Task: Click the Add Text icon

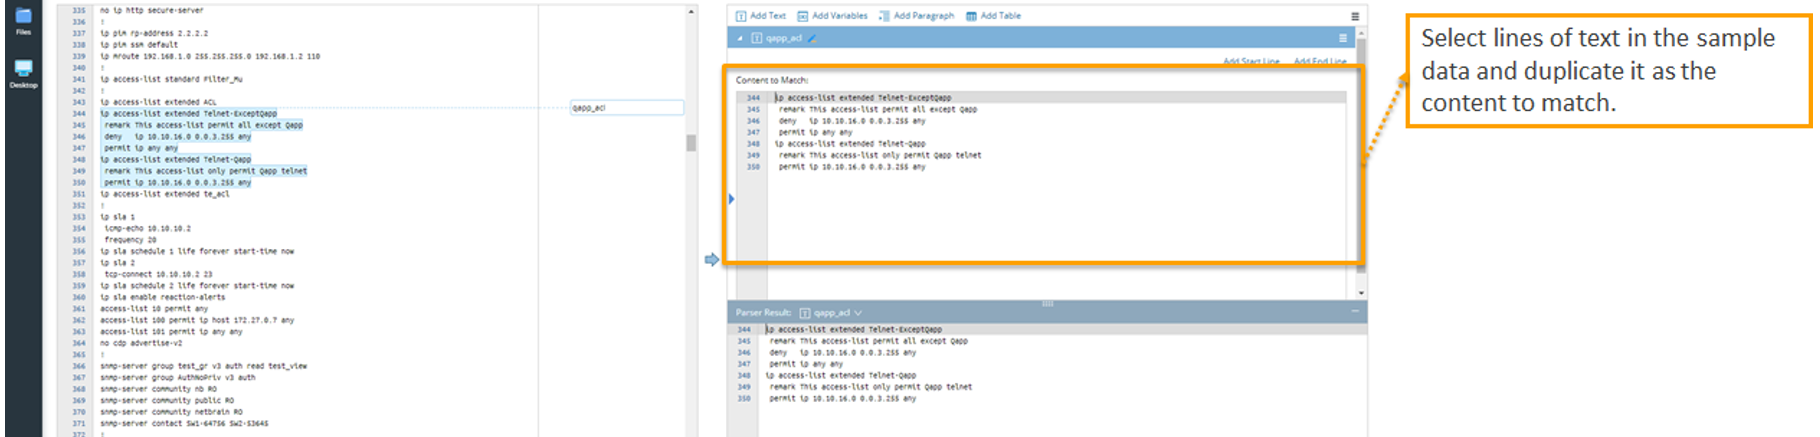Action: click(741, 16)
